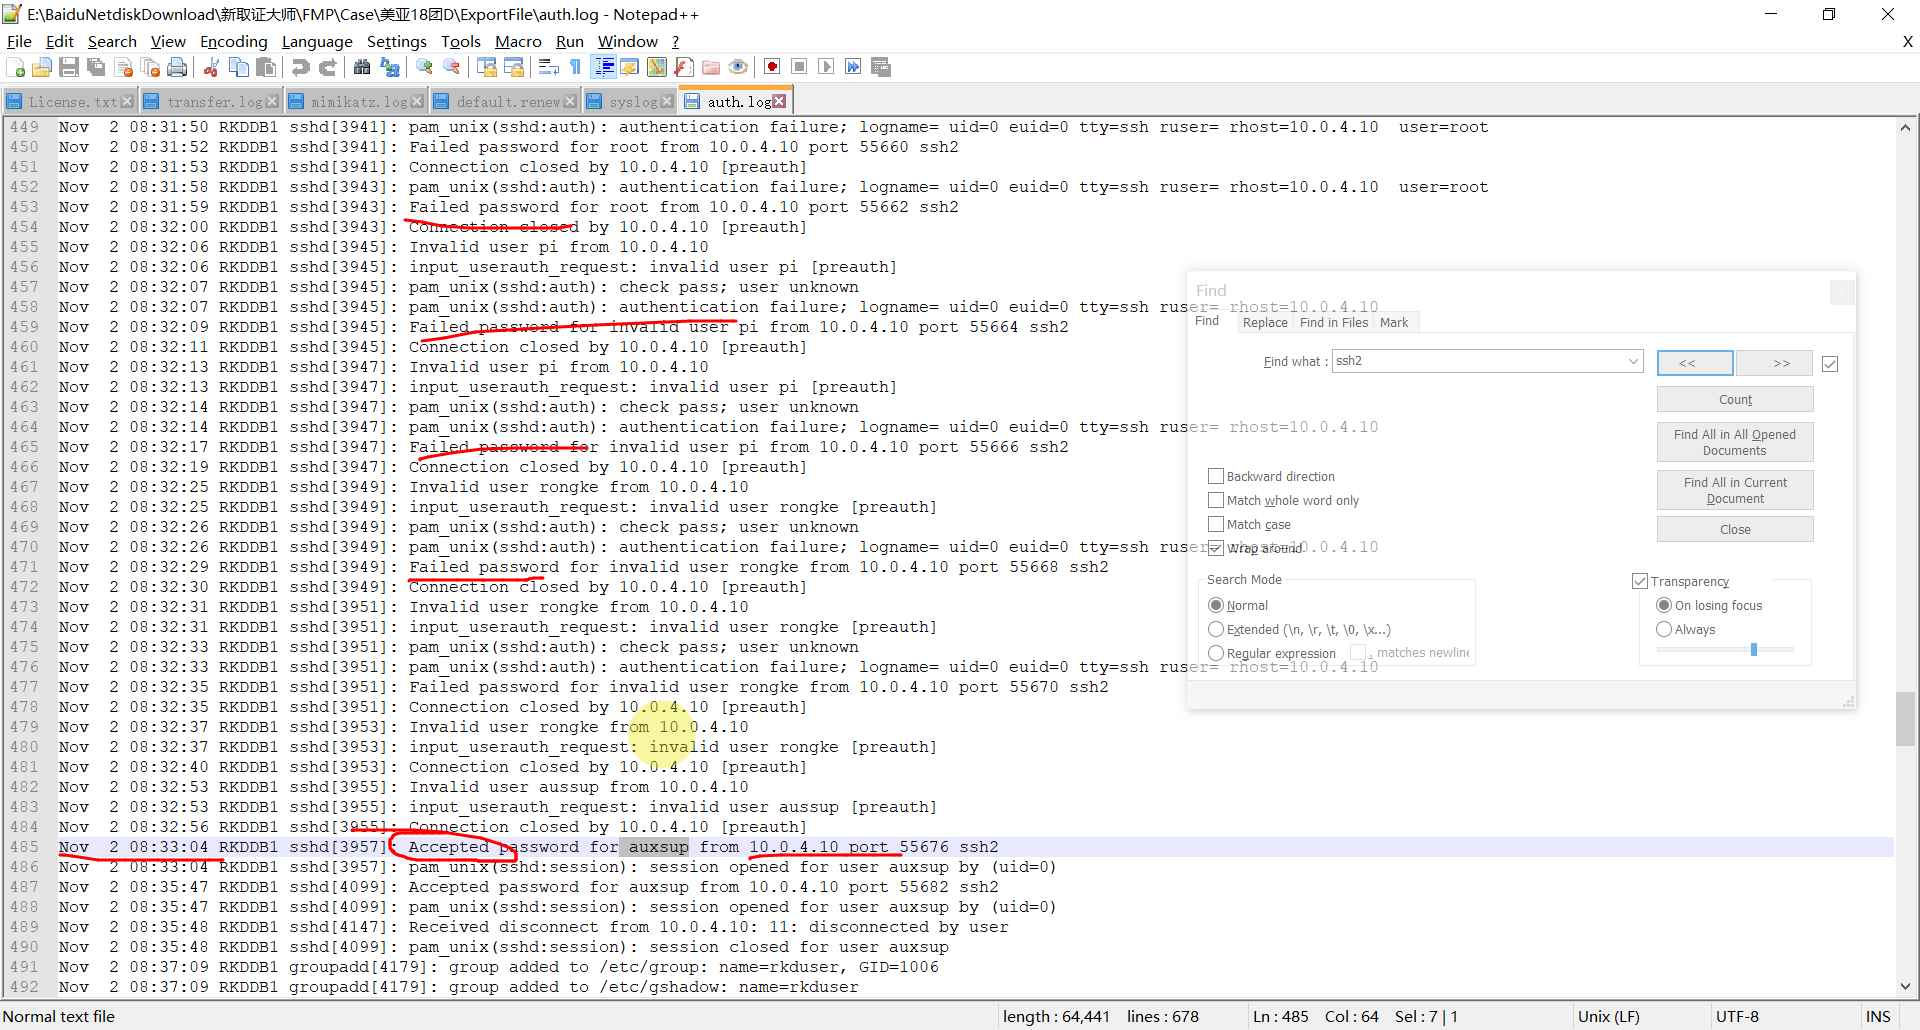Screen dimensions: 1920x1030
Task: Switch to Find in Files tab
Action: pos(1334,322)
